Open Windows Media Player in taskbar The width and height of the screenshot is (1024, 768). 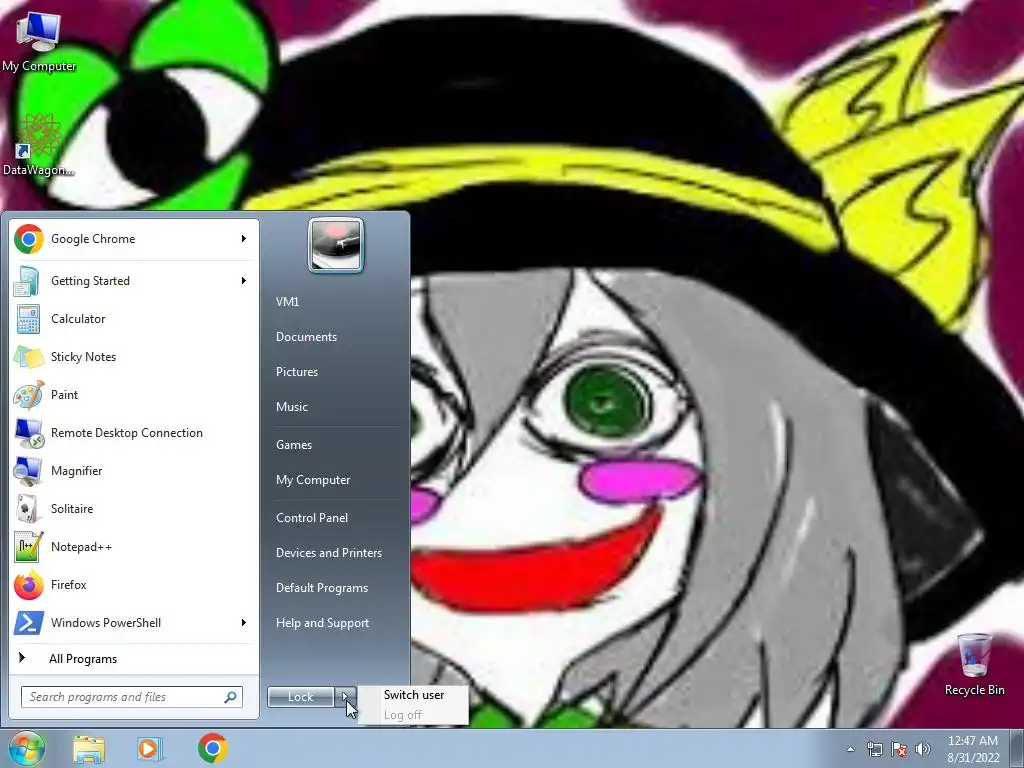coord(150,749)
